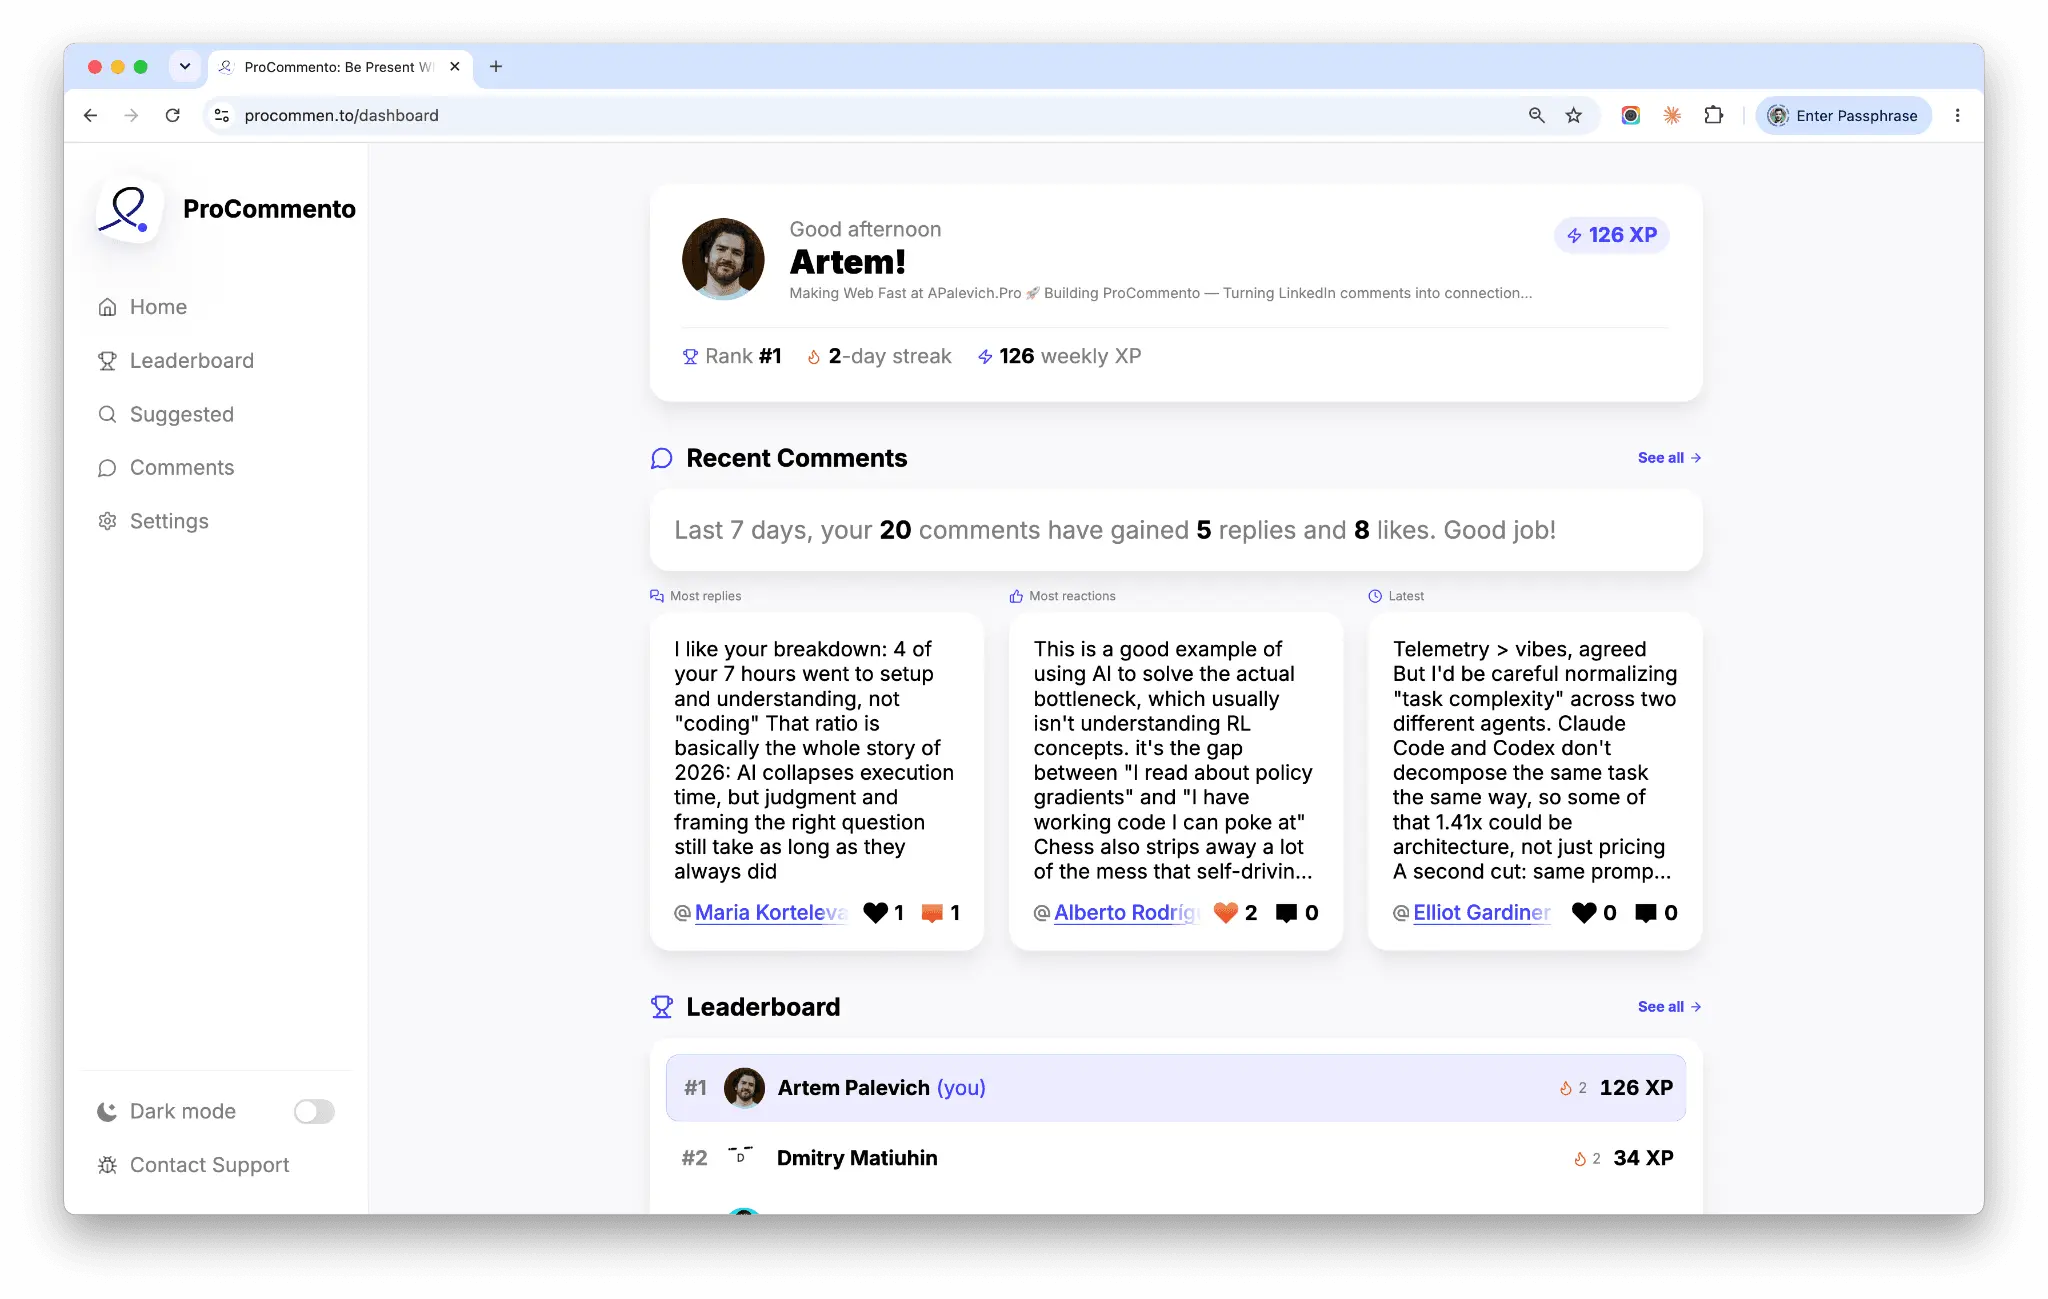Click the reply bubble icon on Alberto's comment
Image resolution: width=2048 pixels, height=1299 pixels.
(1287, 912)
